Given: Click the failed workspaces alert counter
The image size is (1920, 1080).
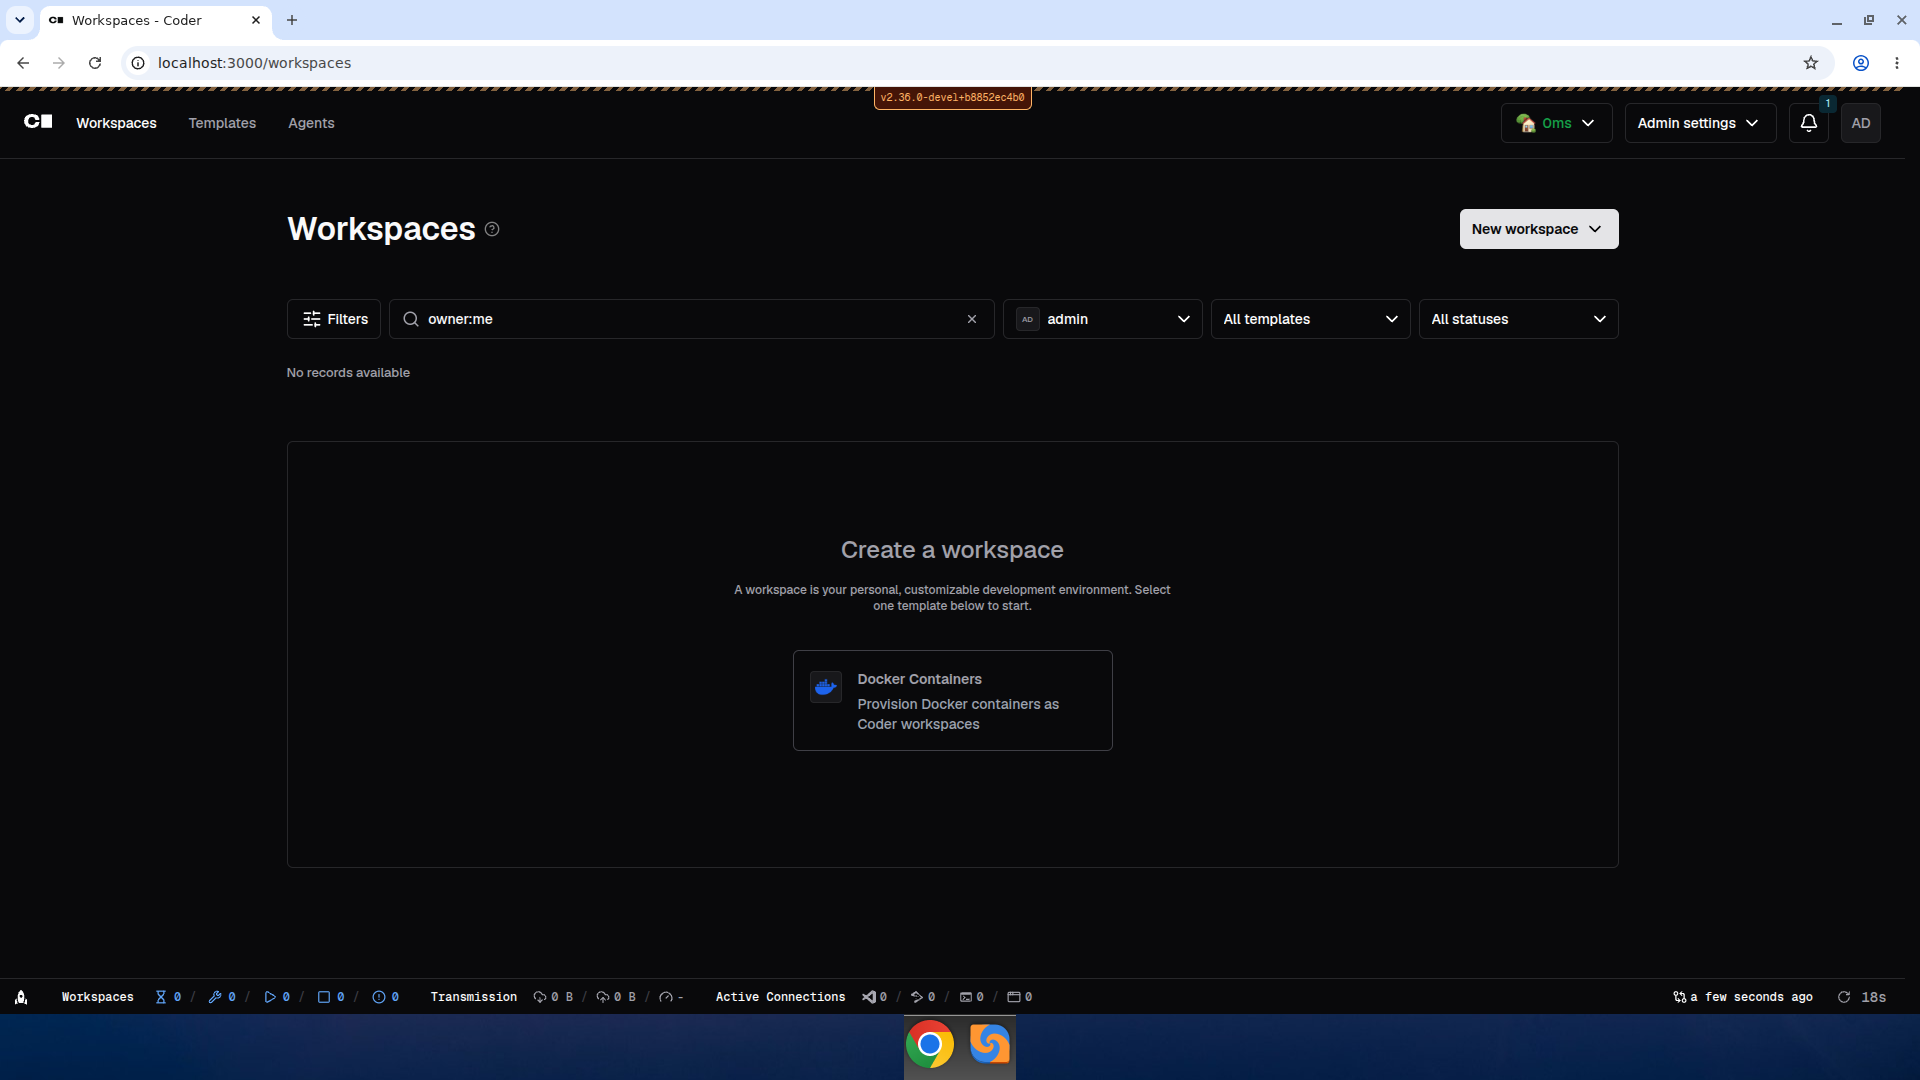Looking at the screenshot, I should click(386, 997).
